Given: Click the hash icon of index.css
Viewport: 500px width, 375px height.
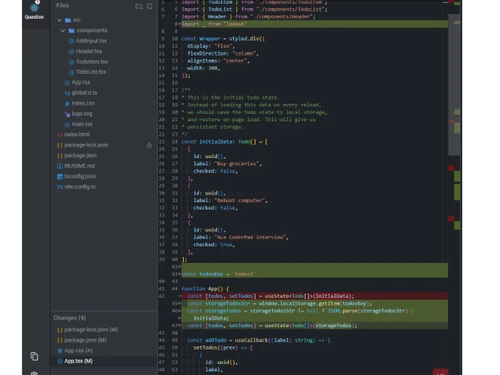Looking at the screenshot, I should point(67,103).
